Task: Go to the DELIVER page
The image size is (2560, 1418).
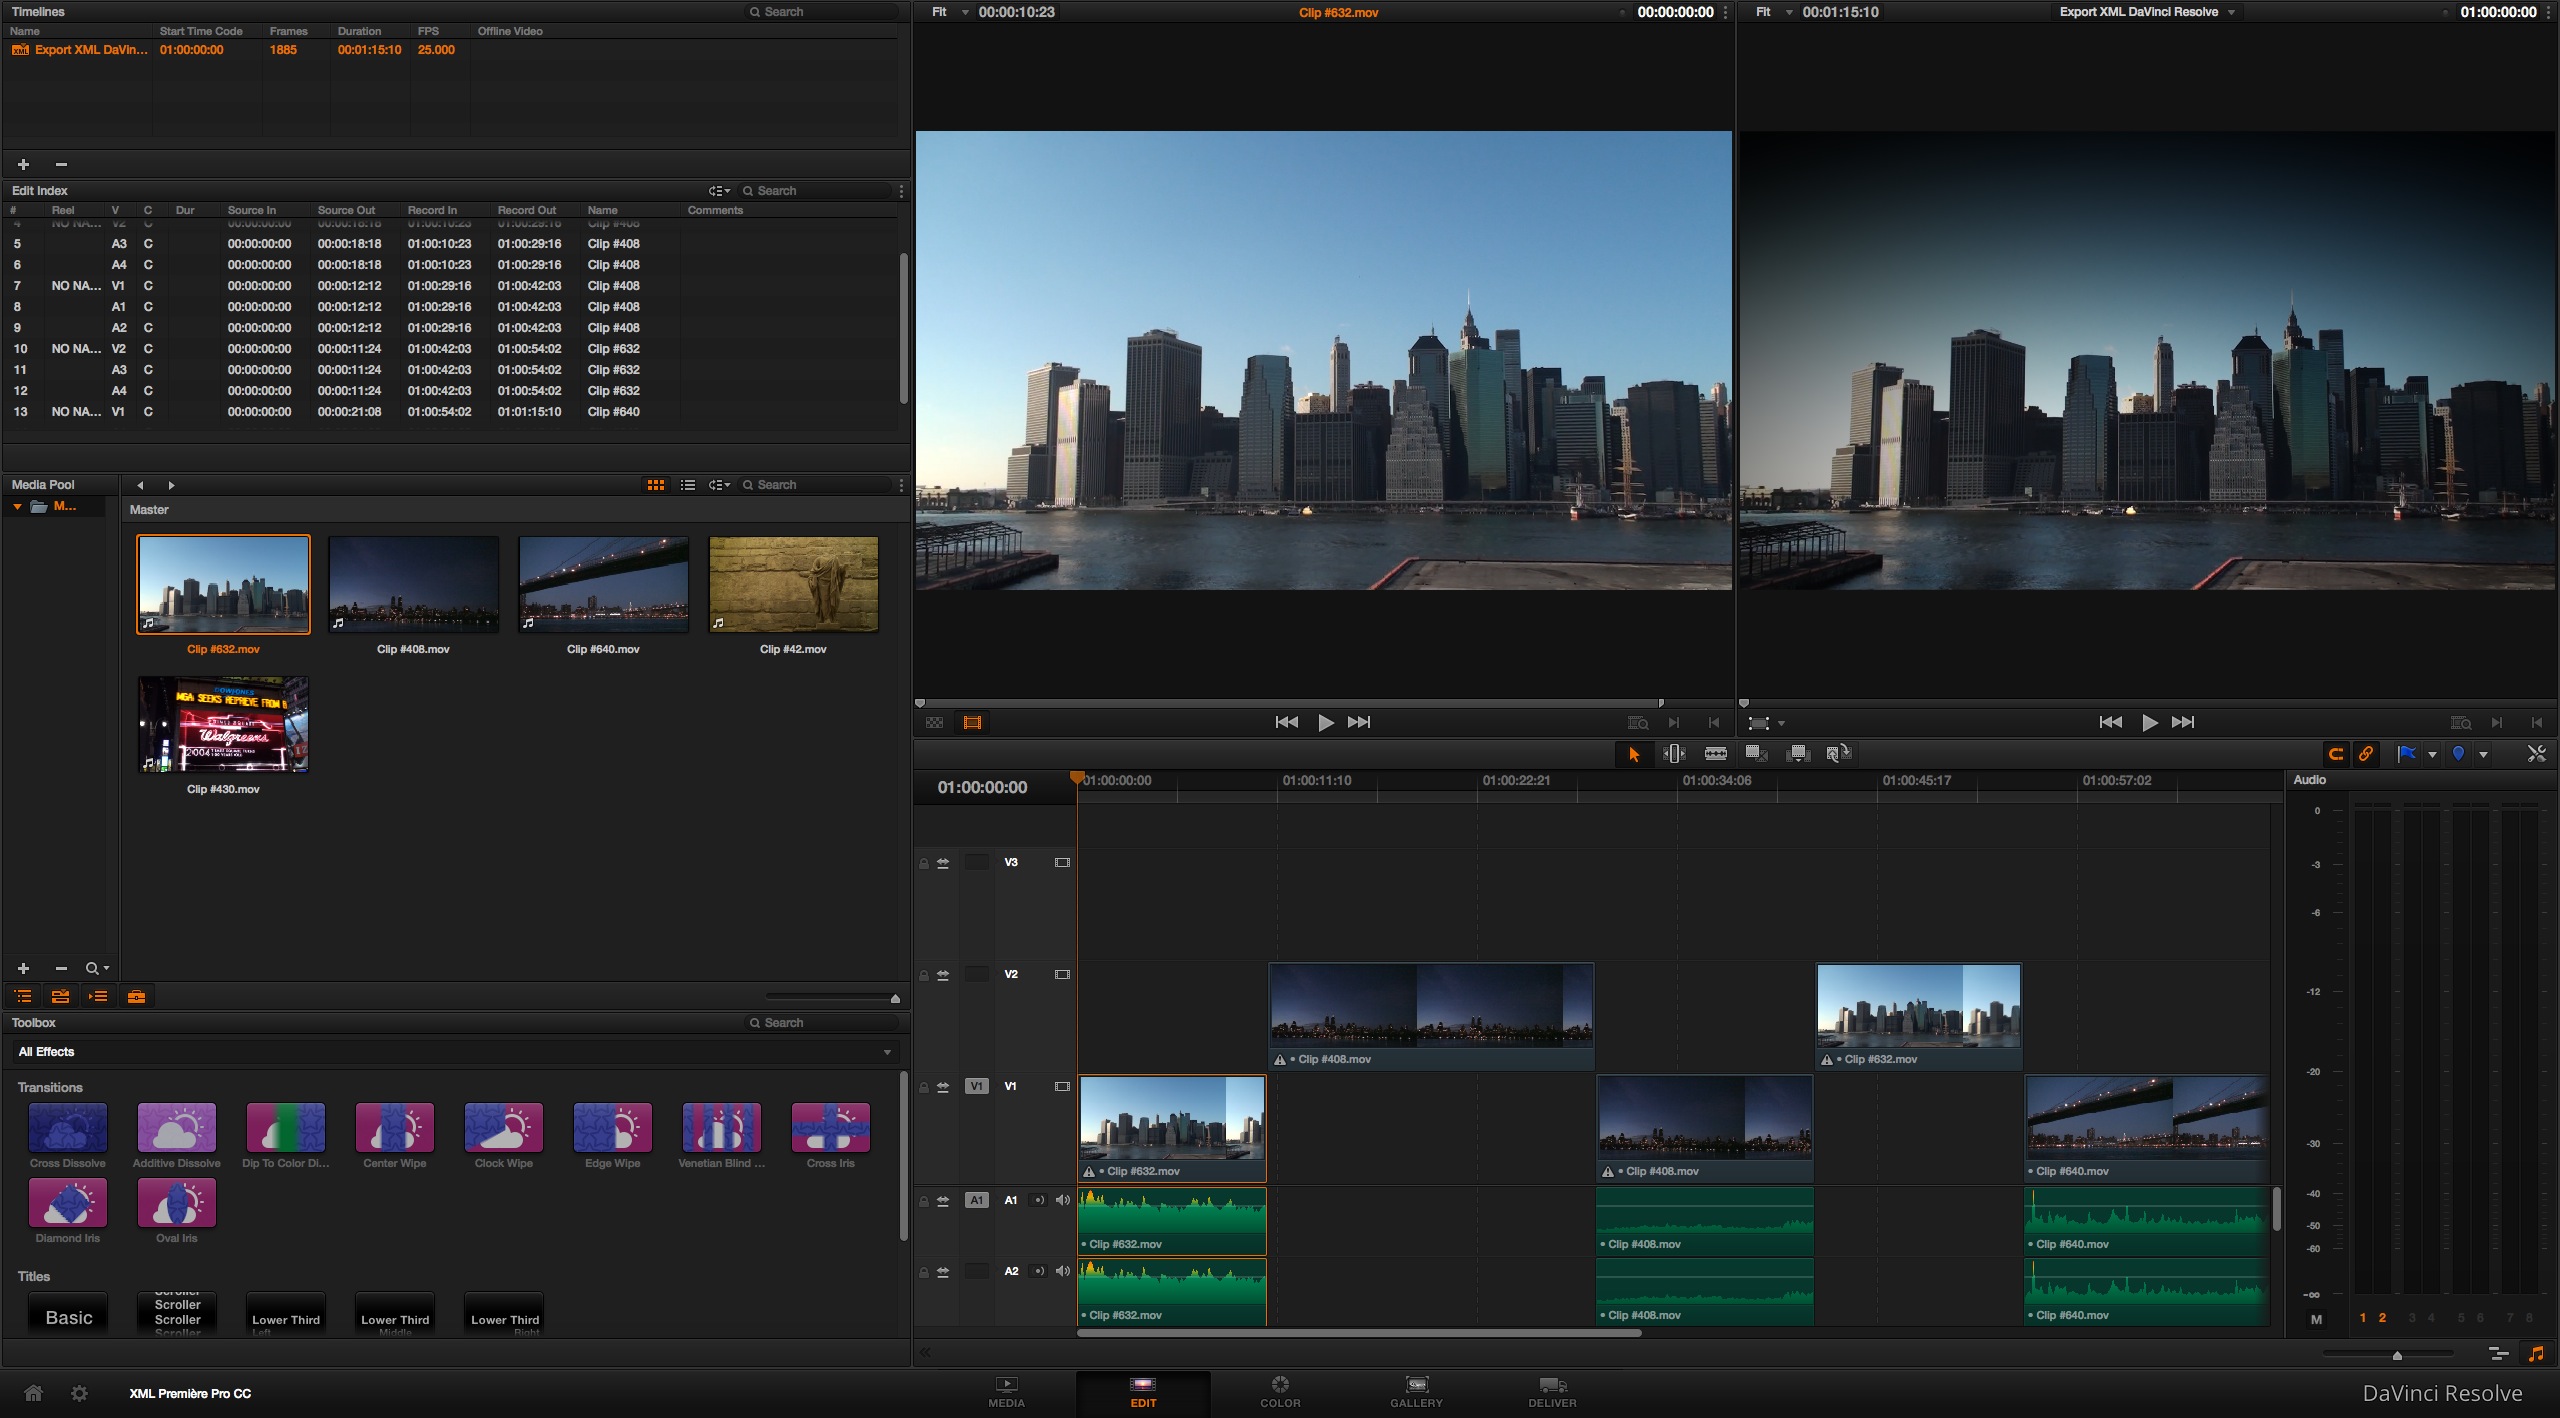Action: pos(1552,1392)
